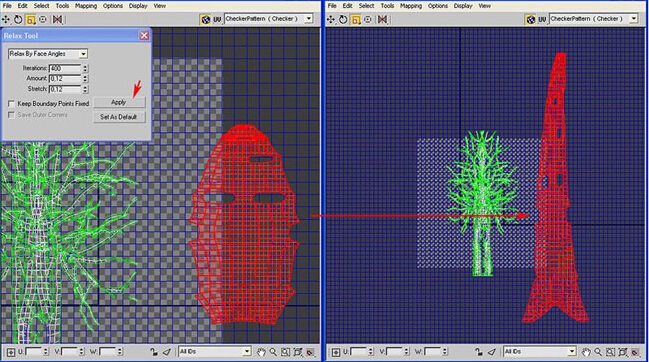Select the Rotate tool in the left editor toolbar

pyautogui.click(x=18, y=19)
